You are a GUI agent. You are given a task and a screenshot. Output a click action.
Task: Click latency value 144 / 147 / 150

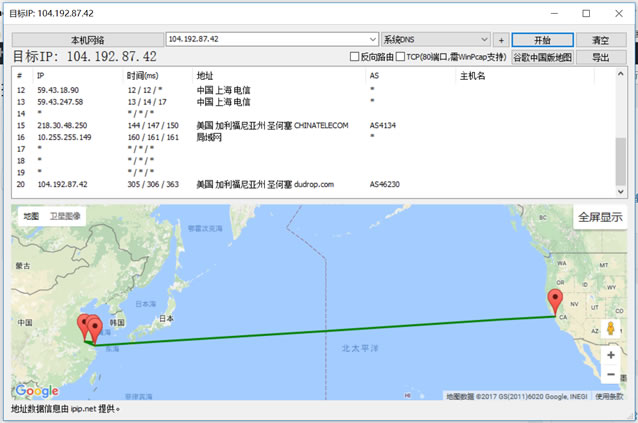click(x=153, y=125)
